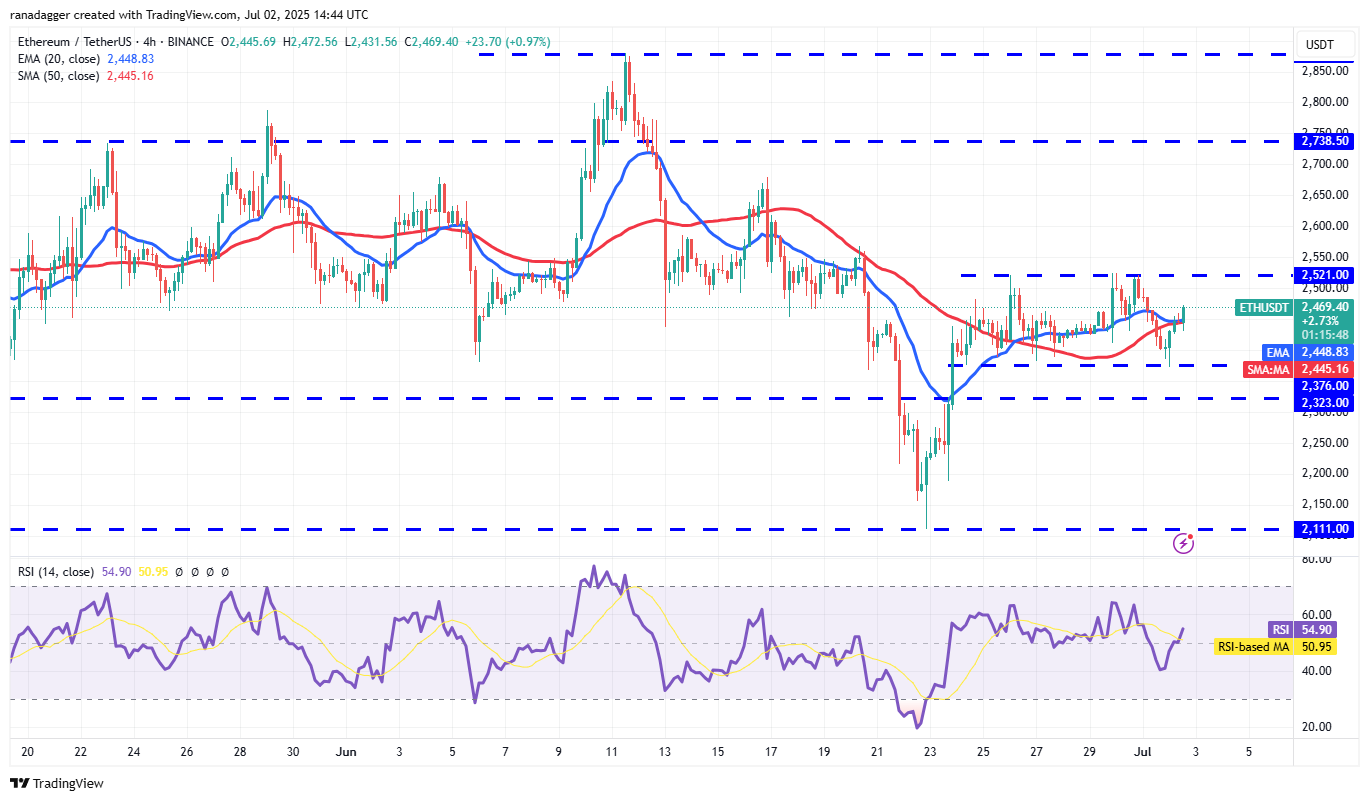The width and height of the screenshot is (1369, 801).
Task: Click the TradingView logo at bottom left
Action: [57, 783]
